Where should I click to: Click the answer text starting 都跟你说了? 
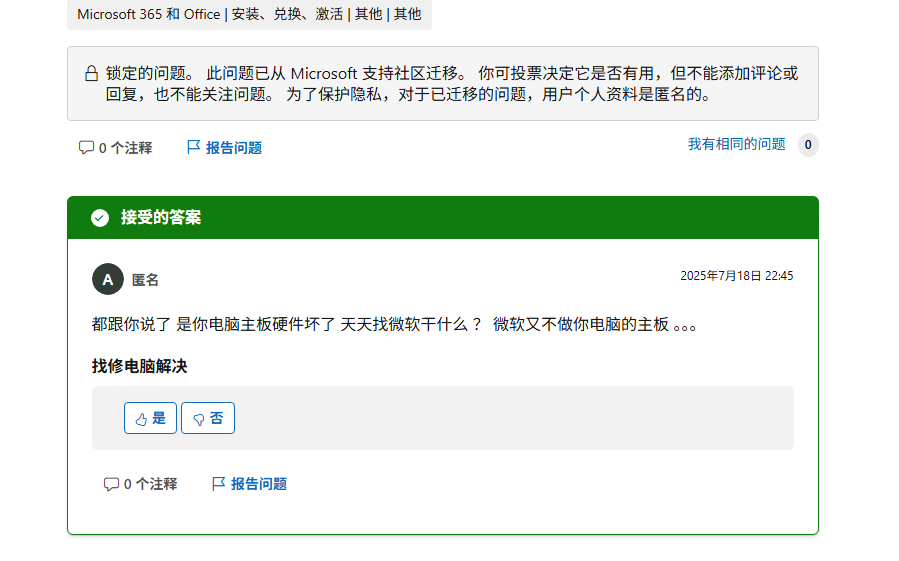click(x=394, y=325)
